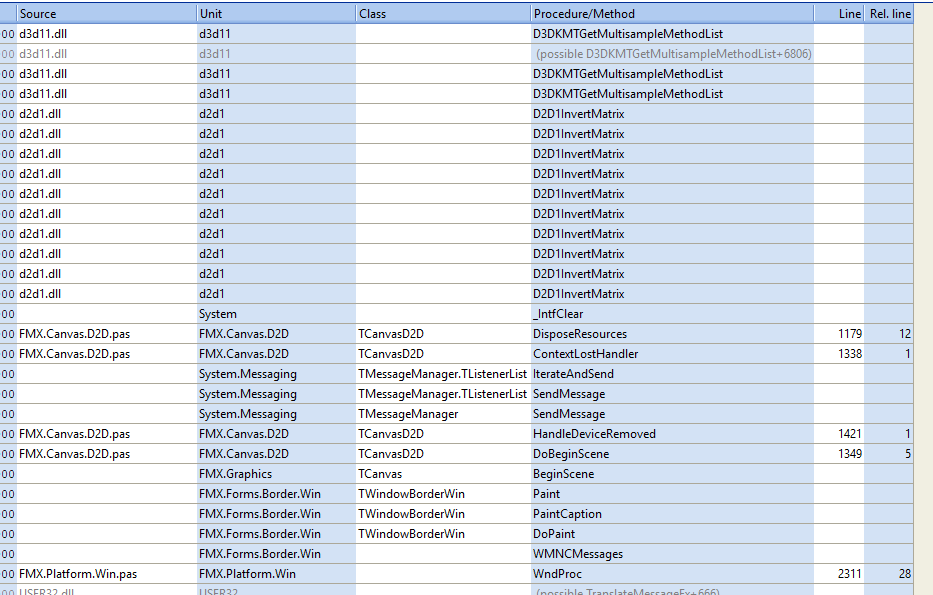Sort by the Procedure/Method column header
Screen dimensions: 933x595
pyautogui.click(x=672, y=14)
